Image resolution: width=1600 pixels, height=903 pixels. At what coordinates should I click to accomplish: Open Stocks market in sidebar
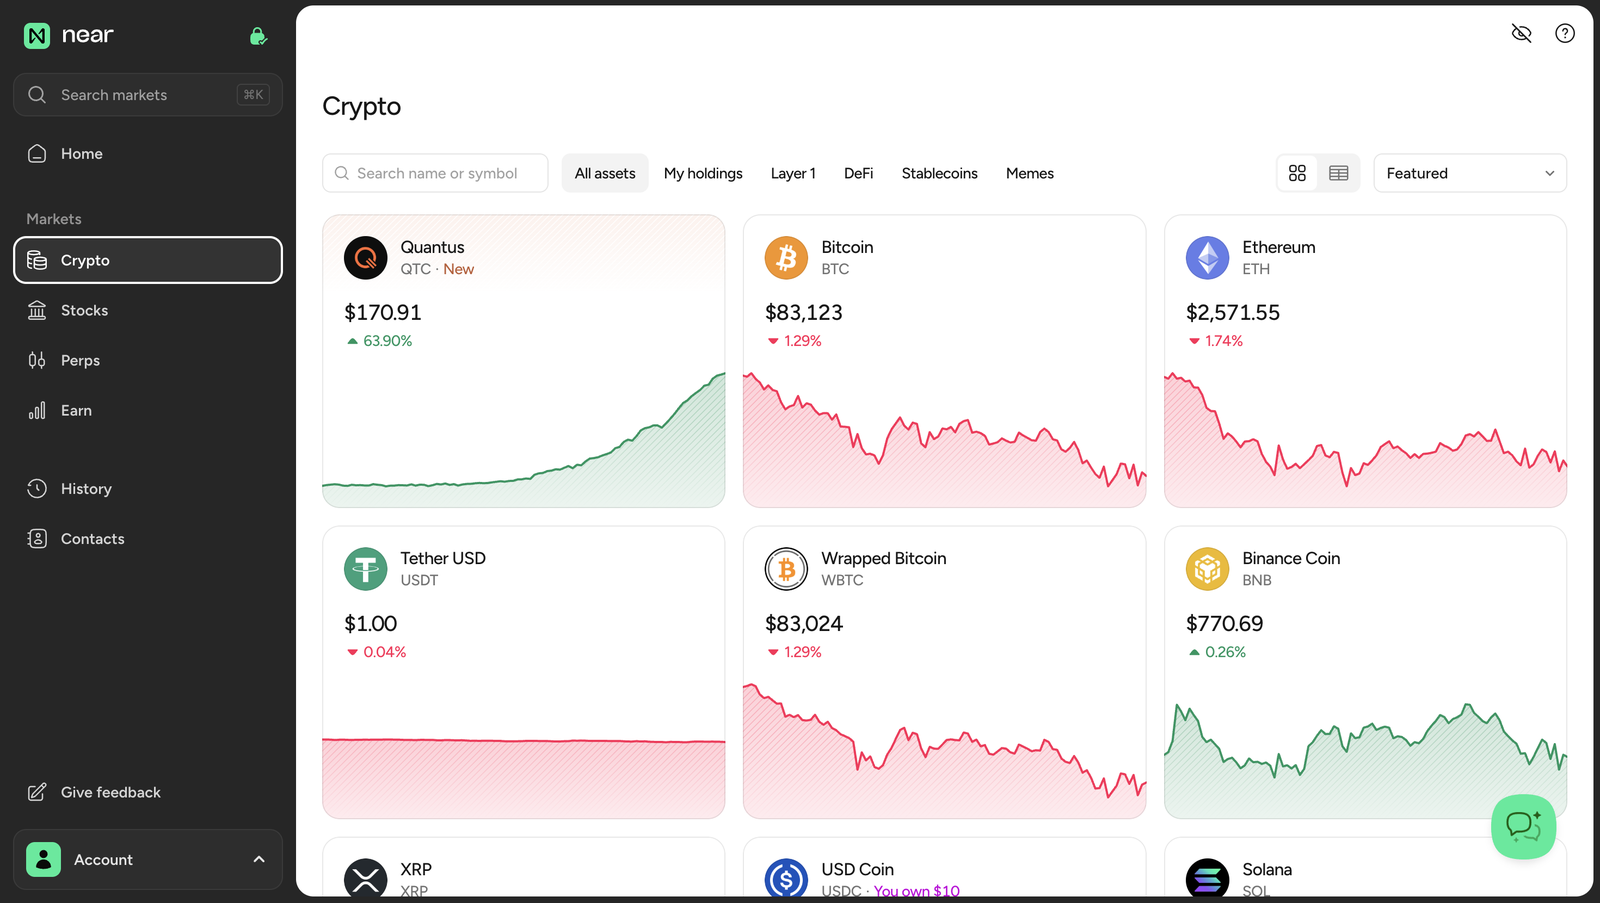pyautogui.click(x=148, y=310)
